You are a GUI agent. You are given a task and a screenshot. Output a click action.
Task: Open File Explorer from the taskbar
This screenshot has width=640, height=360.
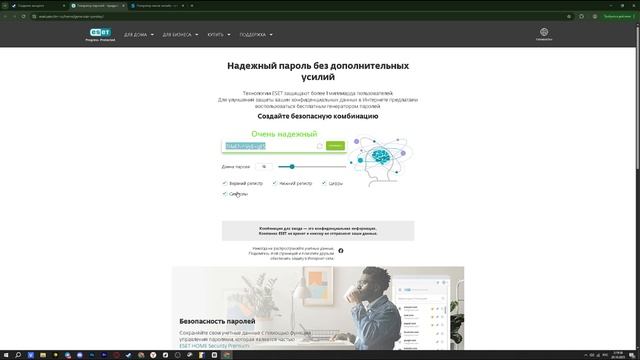(x=43, y=355)
